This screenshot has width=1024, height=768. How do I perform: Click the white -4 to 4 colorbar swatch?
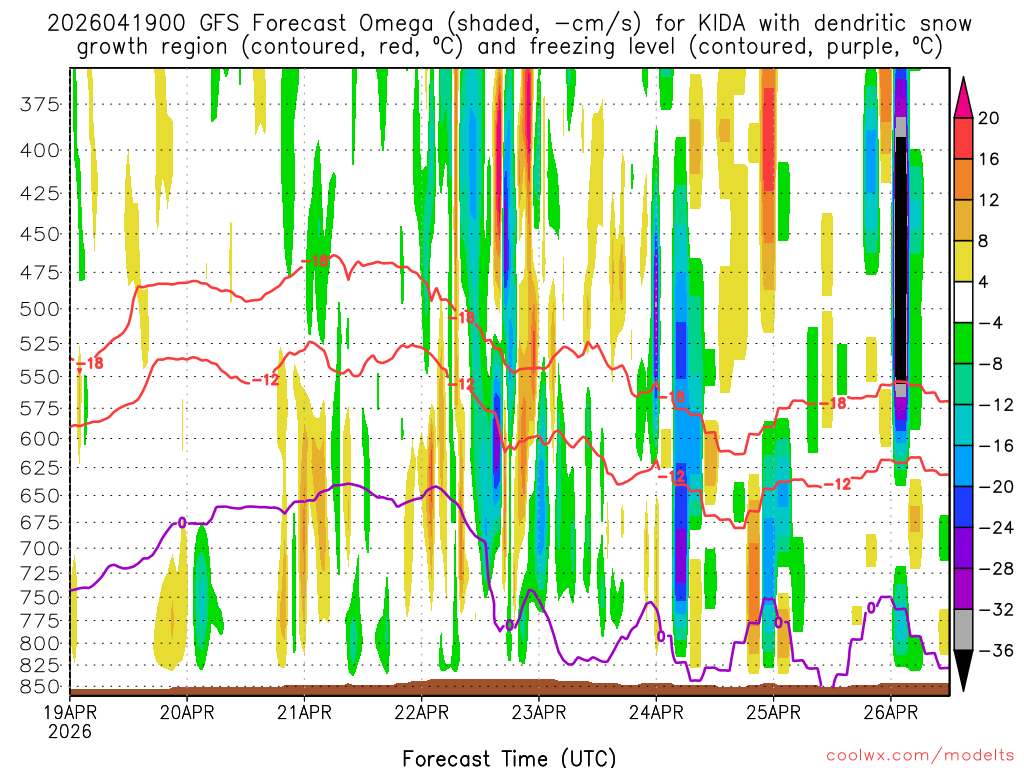tap(963, 302)
